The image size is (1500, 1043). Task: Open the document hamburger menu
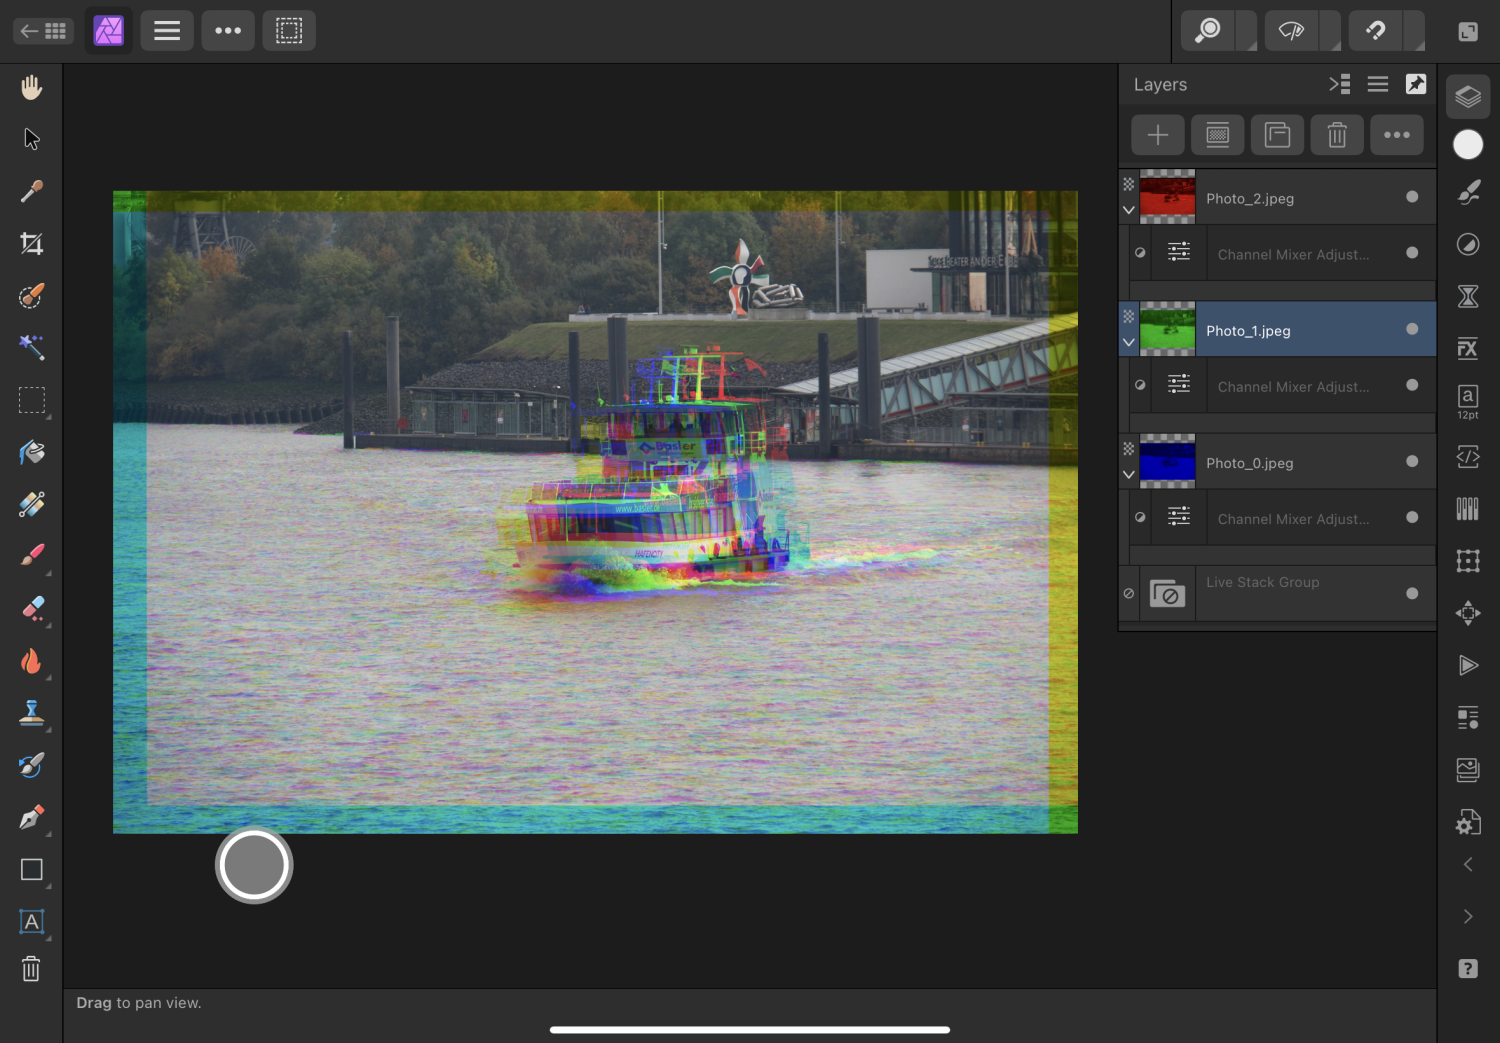(x=167, y=31)
